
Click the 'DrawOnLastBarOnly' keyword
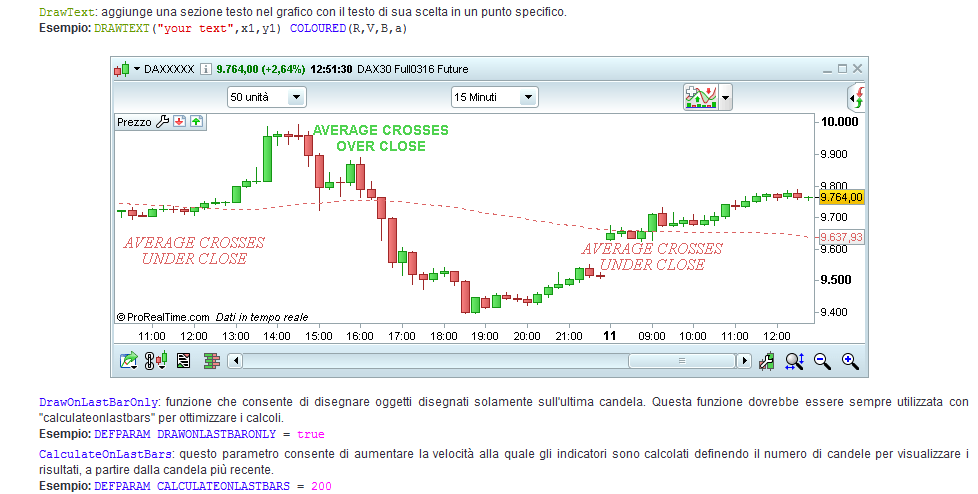coord(99,402)
